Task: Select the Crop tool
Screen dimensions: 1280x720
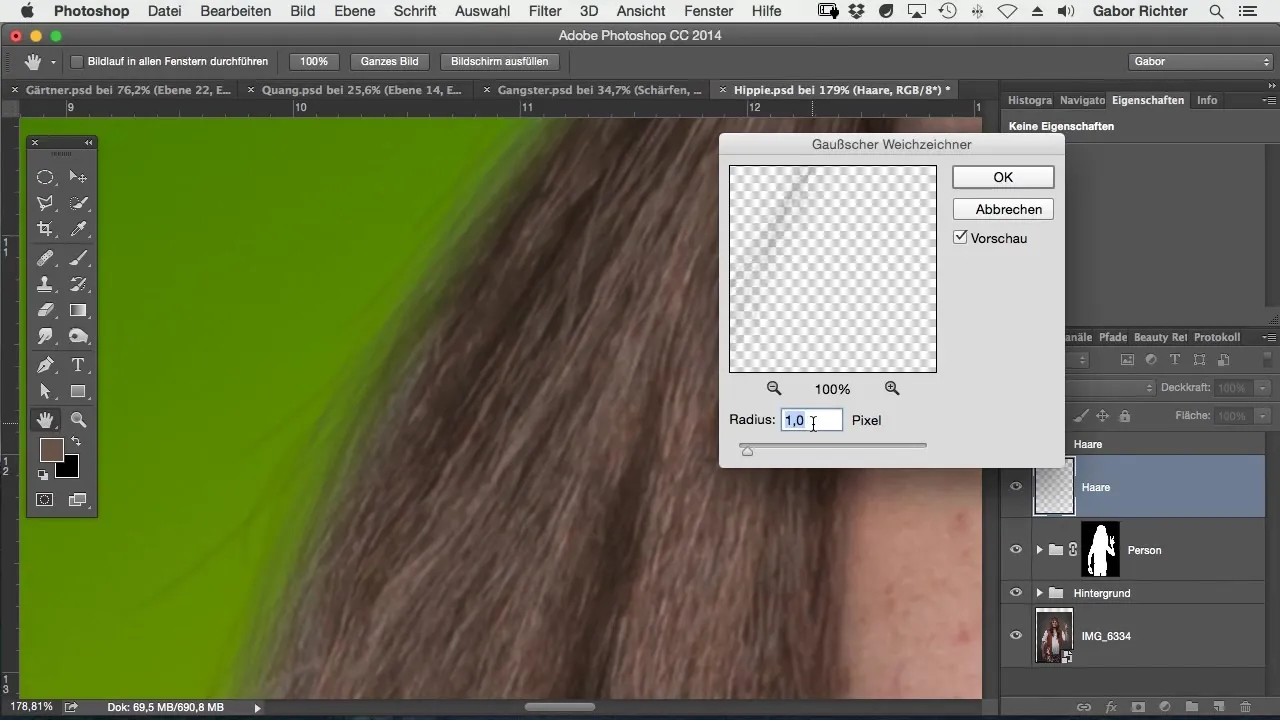Action: (x=45, y=229)
